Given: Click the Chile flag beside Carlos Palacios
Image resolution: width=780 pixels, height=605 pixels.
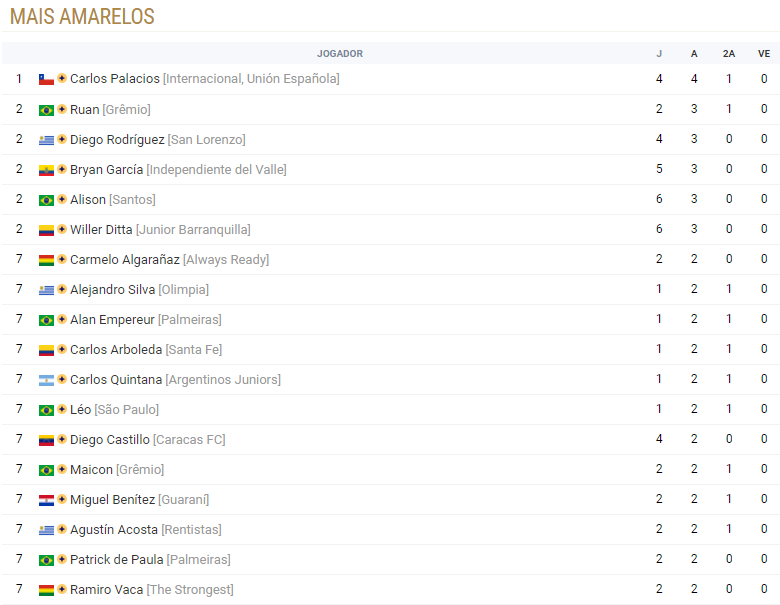Looking at the screenshot, I should (x=46, y=80).
